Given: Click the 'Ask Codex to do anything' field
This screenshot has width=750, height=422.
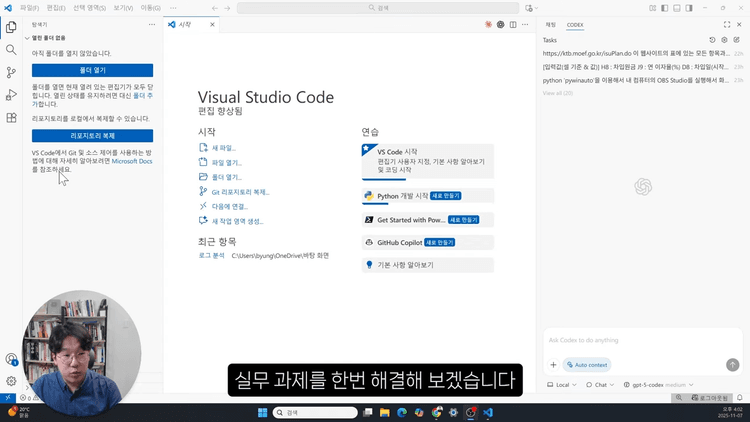Looking at the screenshot, I should tap(640, 340).
